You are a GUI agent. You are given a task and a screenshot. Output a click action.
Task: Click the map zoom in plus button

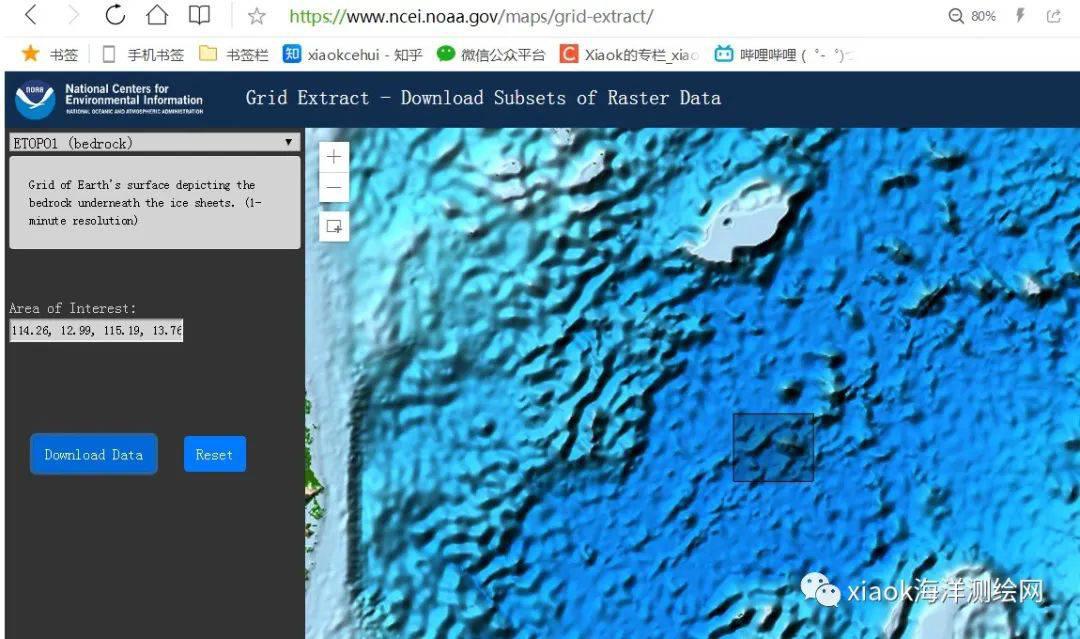pos(334,157)
